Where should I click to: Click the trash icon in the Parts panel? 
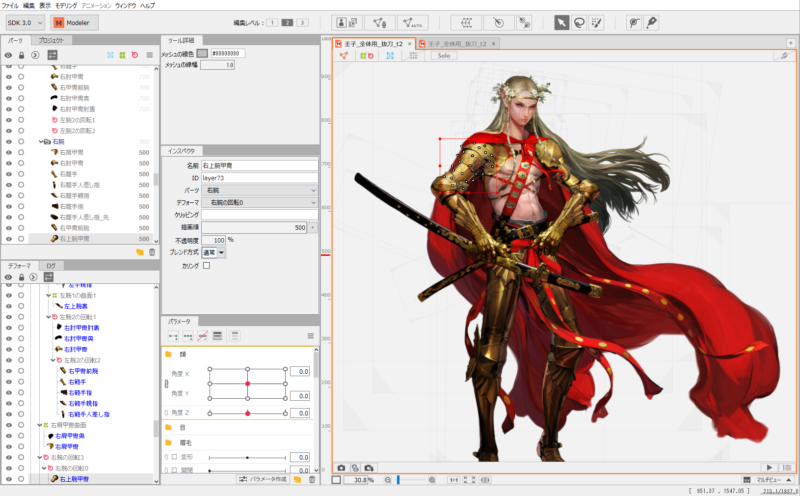pos(152,252)
